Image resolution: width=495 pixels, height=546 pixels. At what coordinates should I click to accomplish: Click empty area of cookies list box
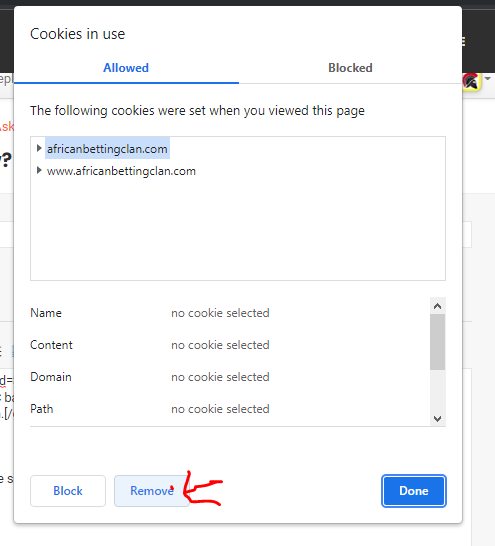coord(238,230)
